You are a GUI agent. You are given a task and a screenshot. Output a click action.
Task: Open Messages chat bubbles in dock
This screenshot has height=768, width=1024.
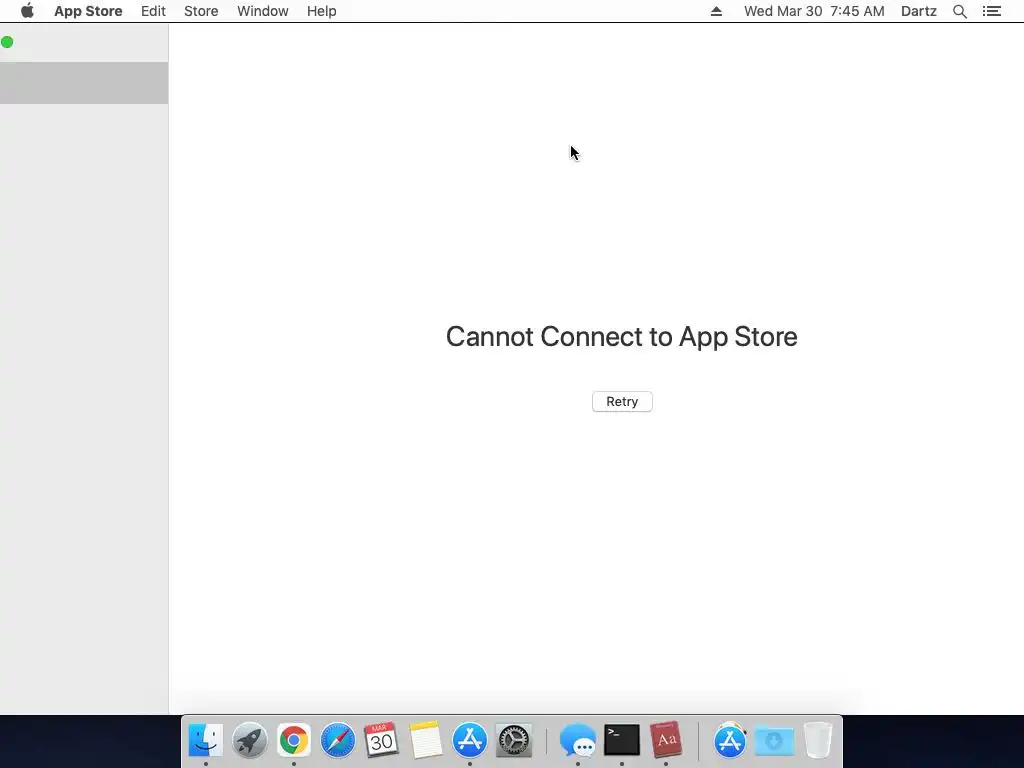tap(578, 740)
